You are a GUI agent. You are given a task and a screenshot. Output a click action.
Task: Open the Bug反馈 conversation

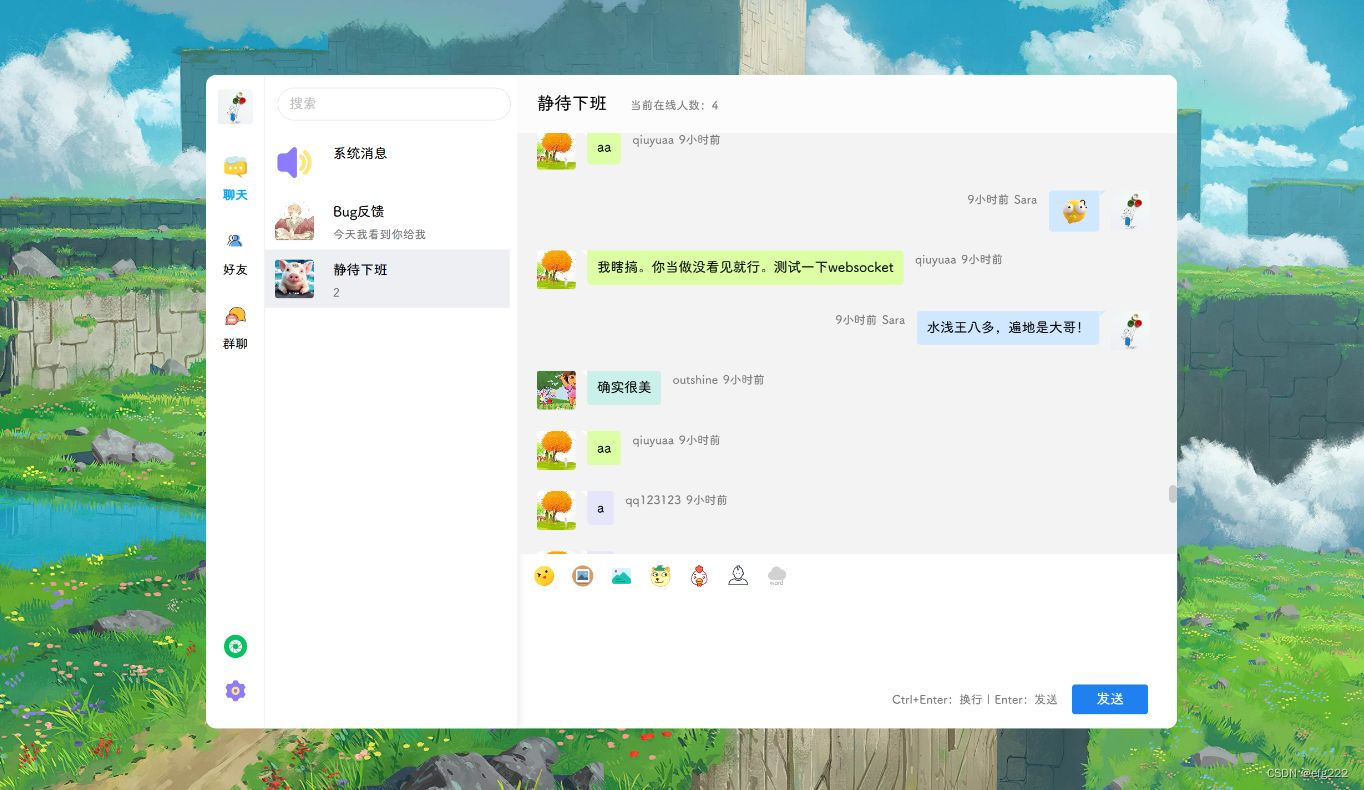(388, 221)
